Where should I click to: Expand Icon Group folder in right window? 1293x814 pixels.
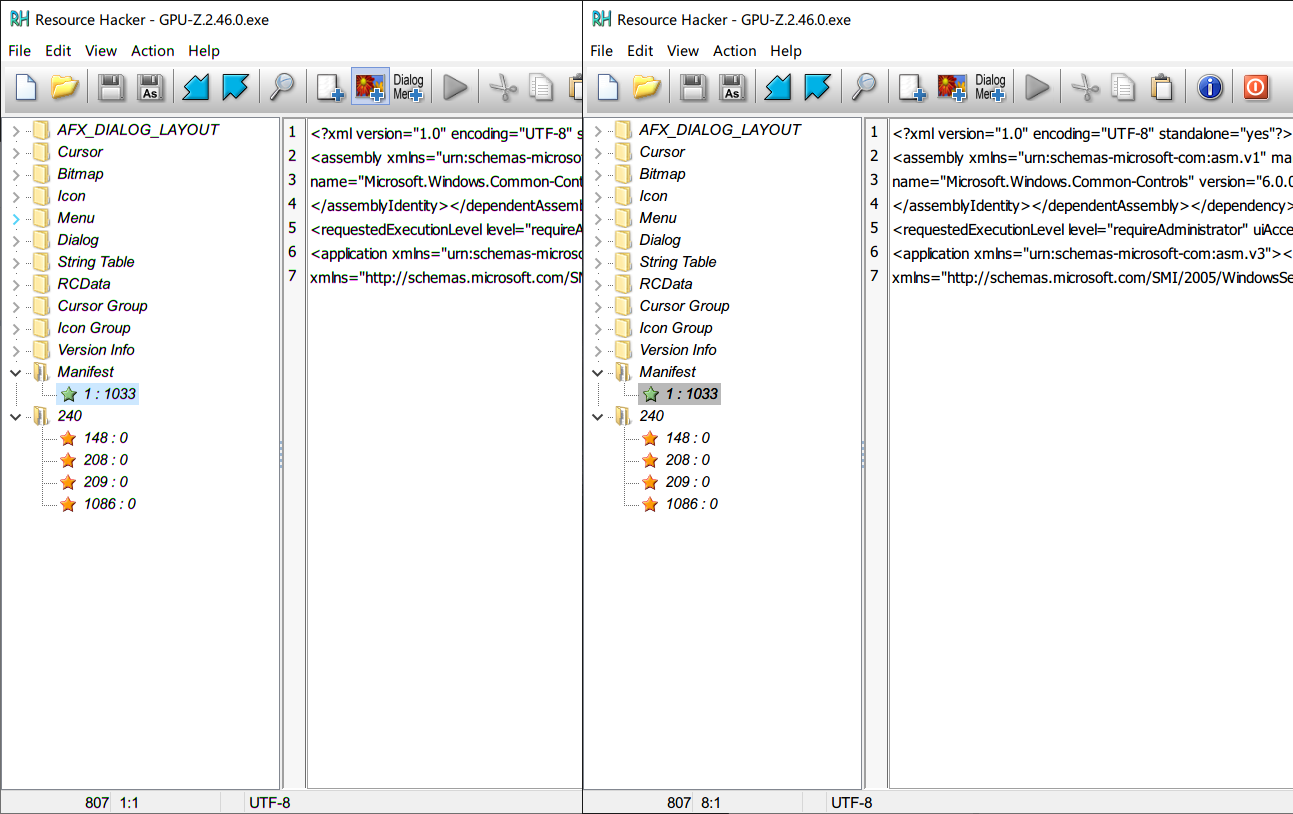(598, 328)
